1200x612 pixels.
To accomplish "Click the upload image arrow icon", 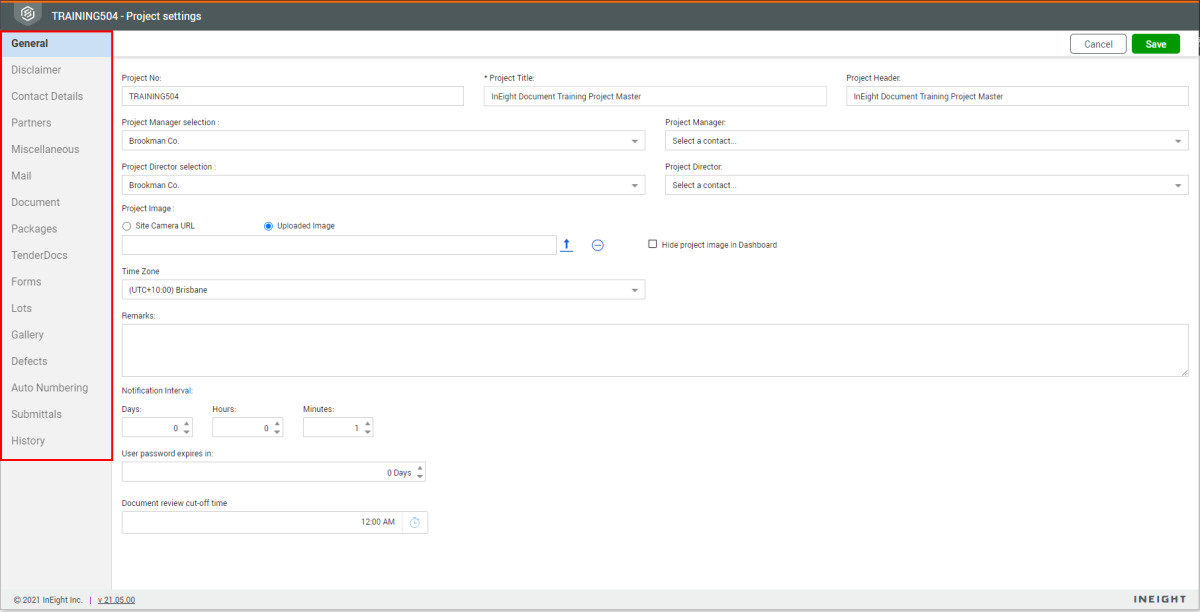I will pos(567,245).
